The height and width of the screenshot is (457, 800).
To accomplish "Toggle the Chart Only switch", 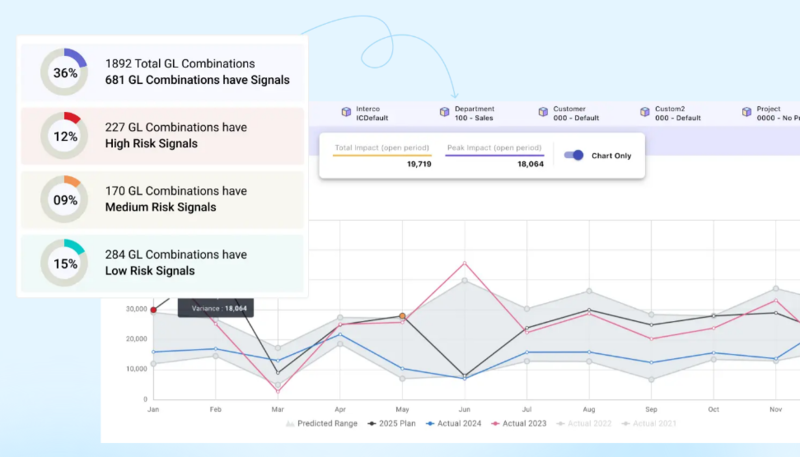I will [574, 155].
